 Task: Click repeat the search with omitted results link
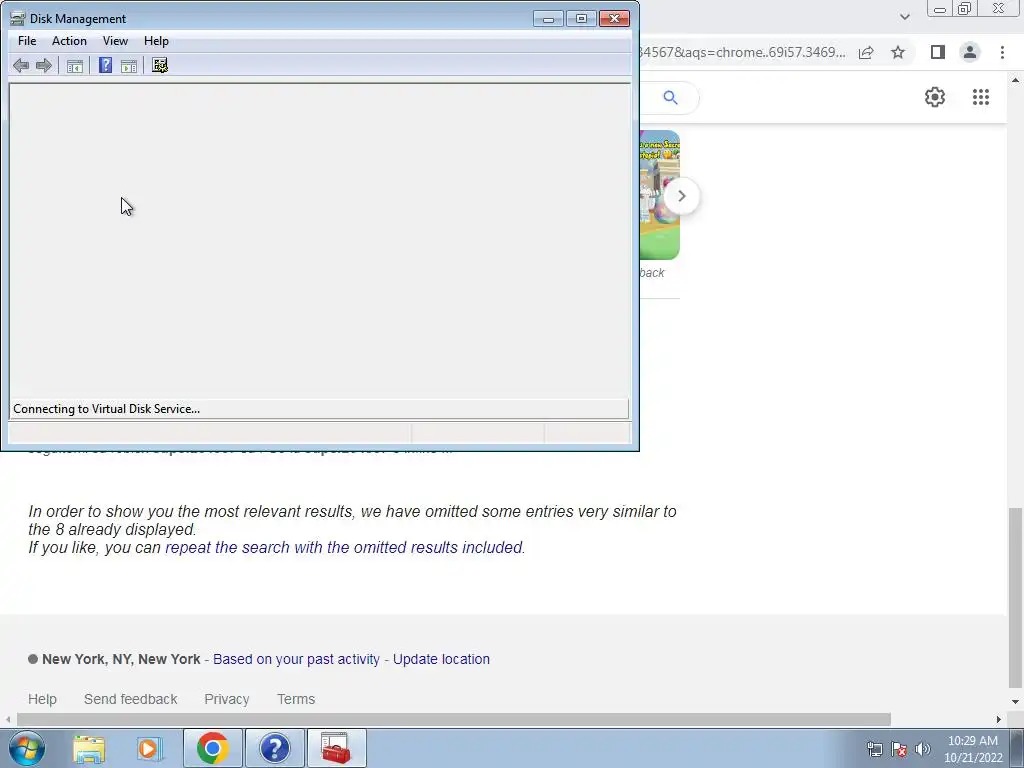pos(344,547)
